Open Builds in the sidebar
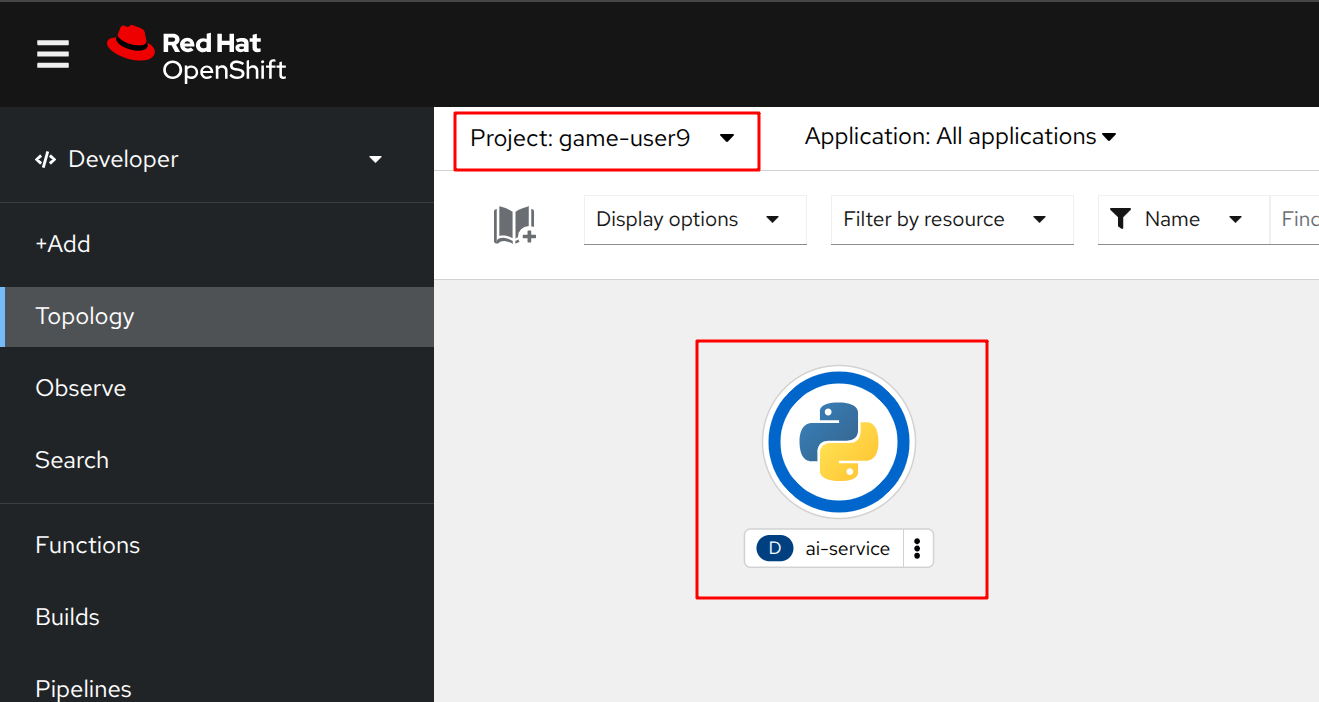The image size is (1319, 702). tap(217, 617)
